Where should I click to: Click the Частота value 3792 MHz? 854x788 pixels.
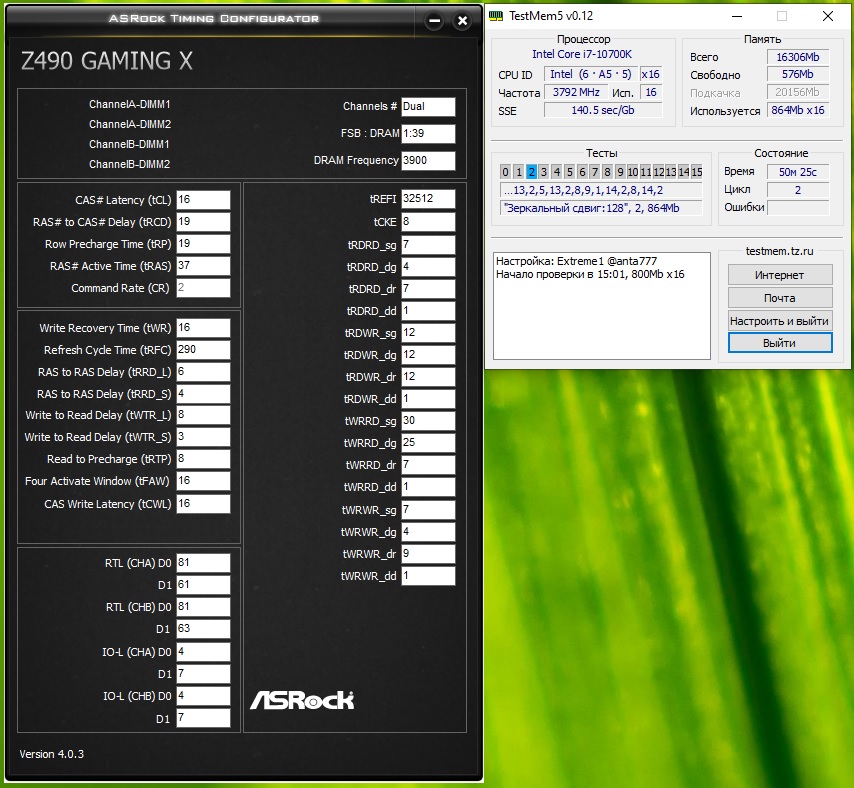576,92
